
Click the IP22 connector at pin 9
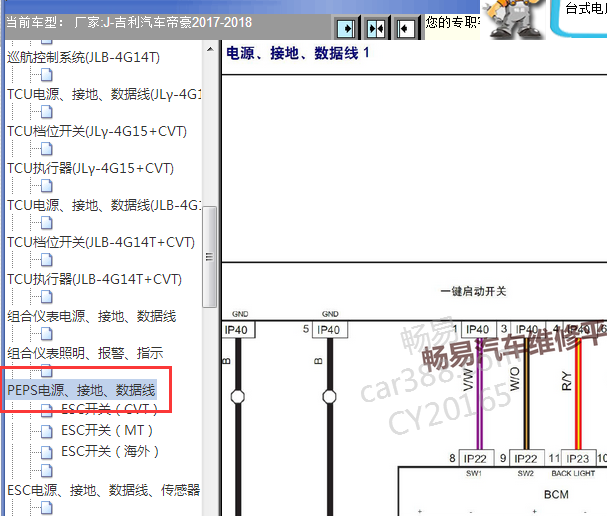point(526,459)
